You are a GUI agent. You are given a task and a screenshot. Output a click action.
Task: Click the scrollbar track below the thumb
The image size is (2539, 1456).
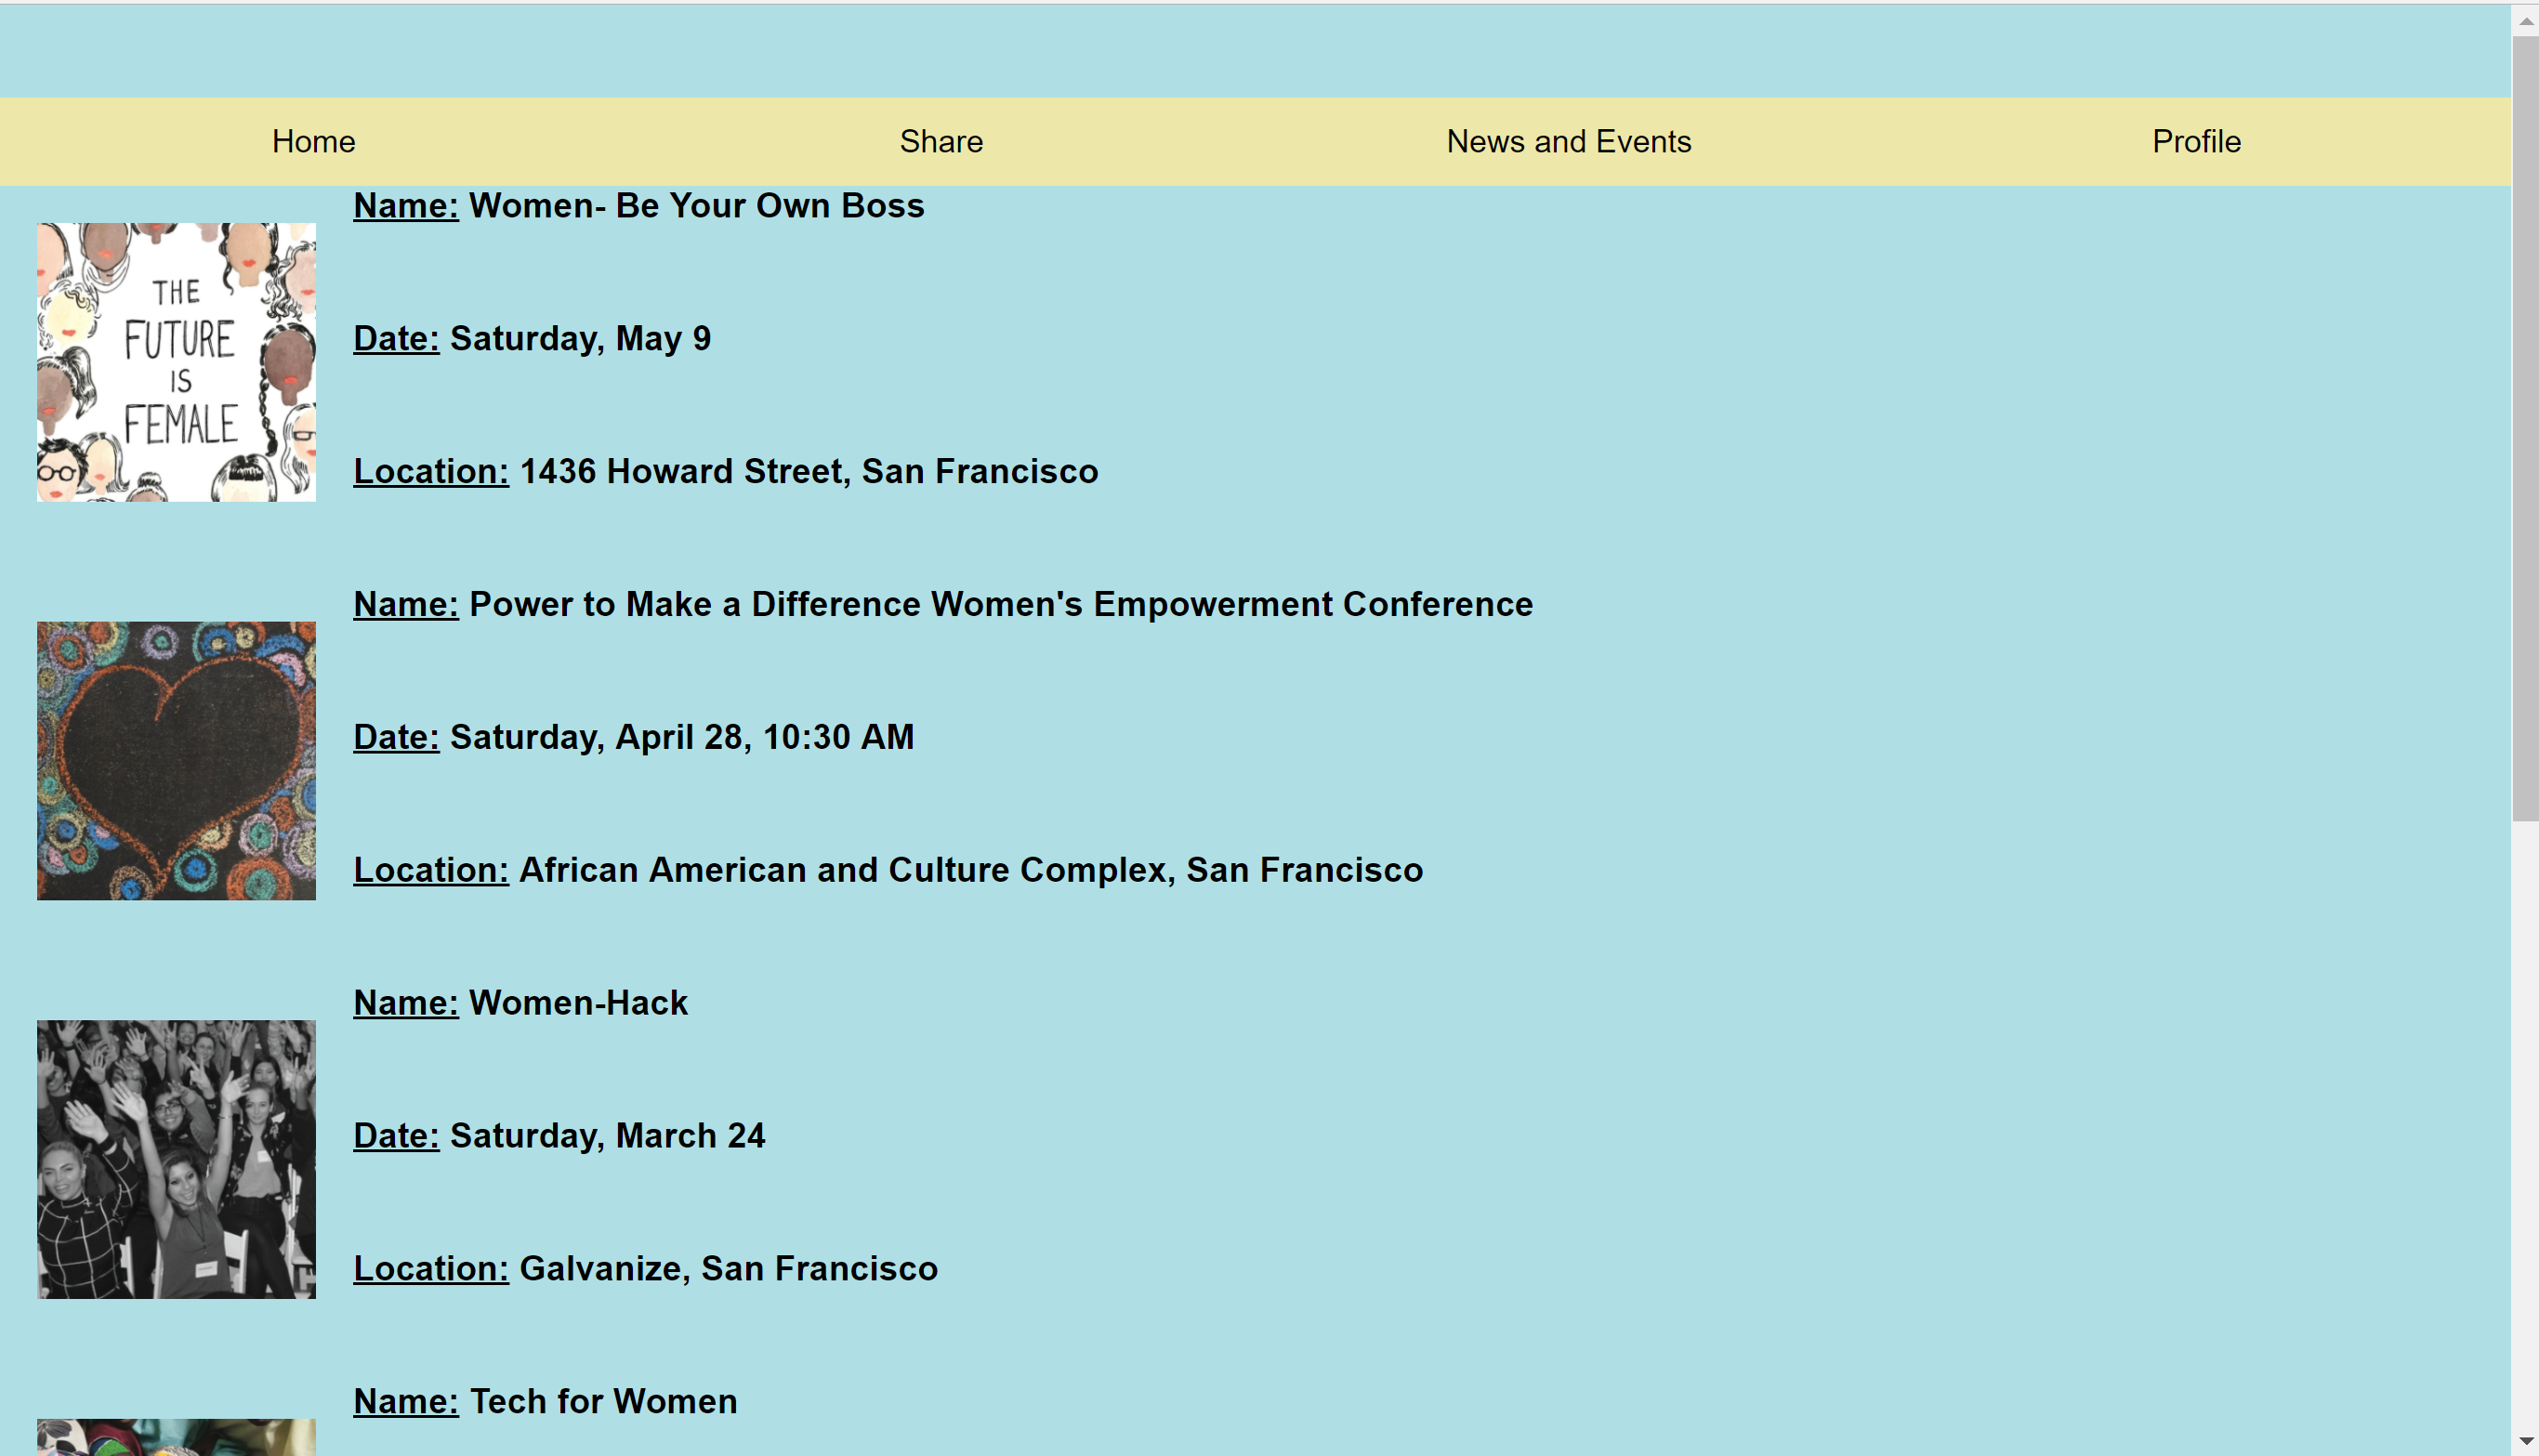(x=2525, y=1120)
